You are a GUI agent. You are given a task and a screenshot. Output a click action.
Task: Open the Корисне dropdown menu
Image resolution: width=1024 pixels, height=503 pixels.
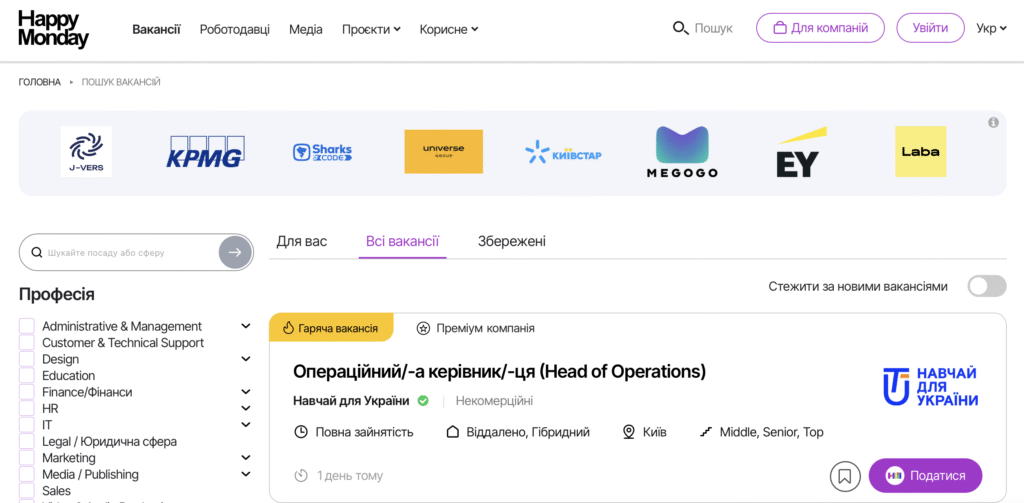click(449, 29)
